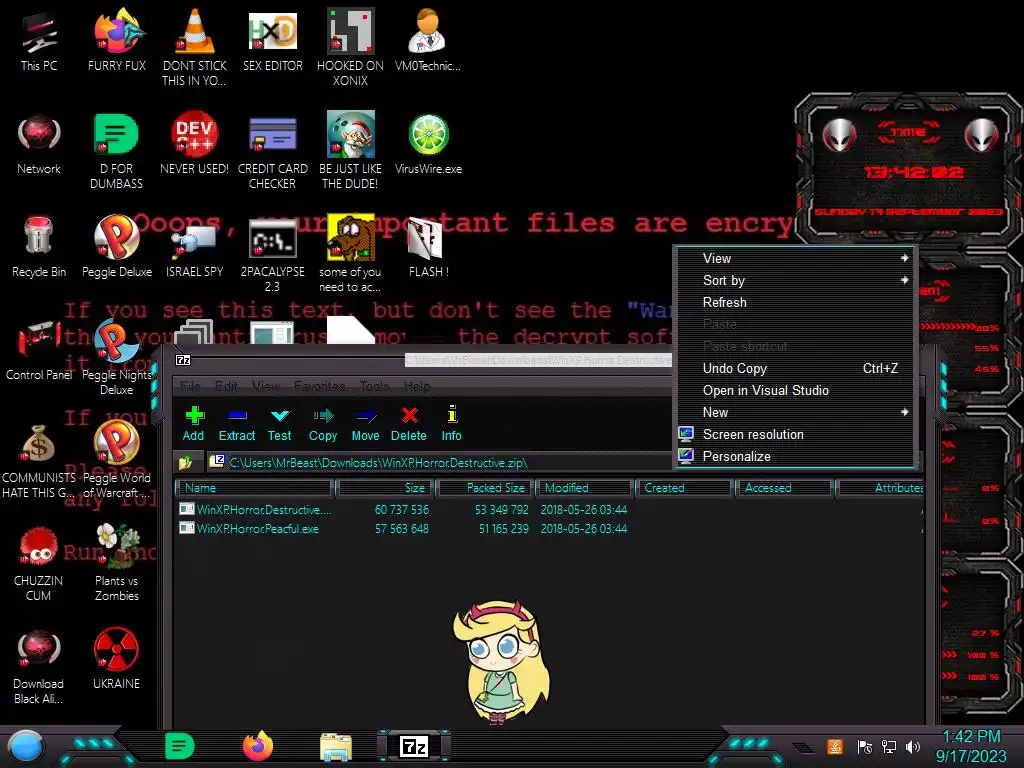Open the taskbar clock showing 1:42 PM
1024x768 pixels.
(971, 746)
